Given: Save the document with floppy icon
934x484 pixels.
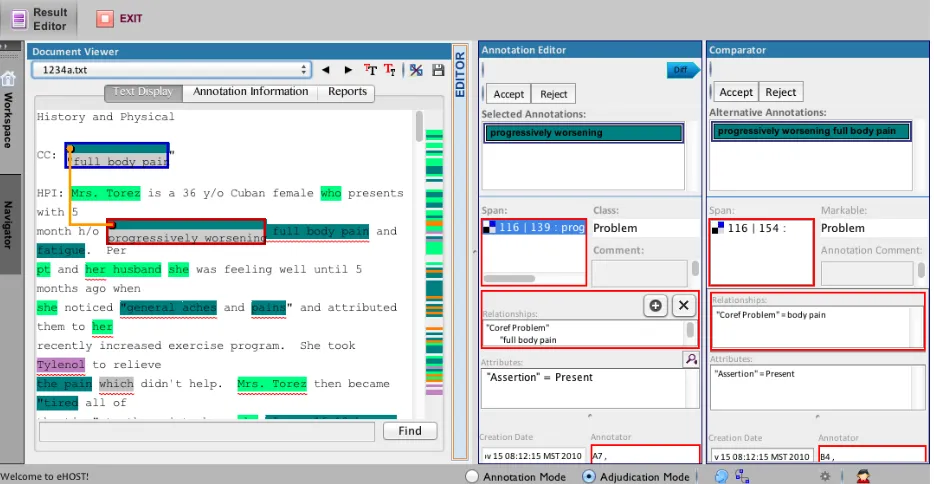Looking at the screenshot, I should [438, 70].
